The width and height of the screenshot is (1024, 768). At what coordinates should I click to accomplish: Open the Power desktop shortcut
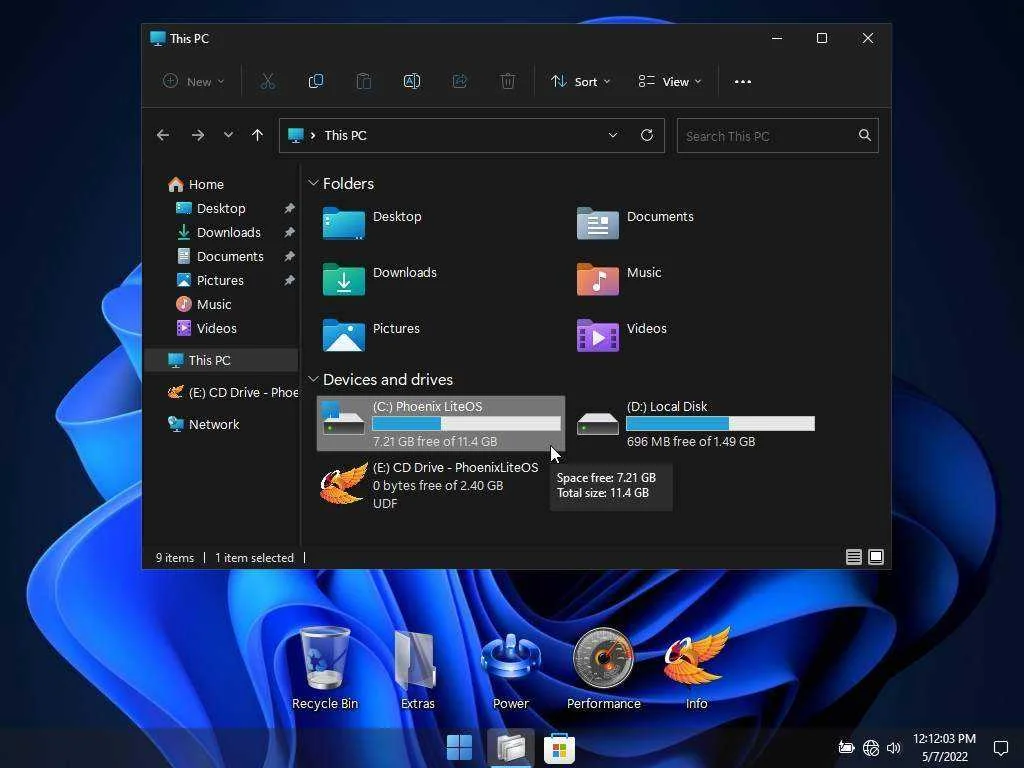point(511,667)
